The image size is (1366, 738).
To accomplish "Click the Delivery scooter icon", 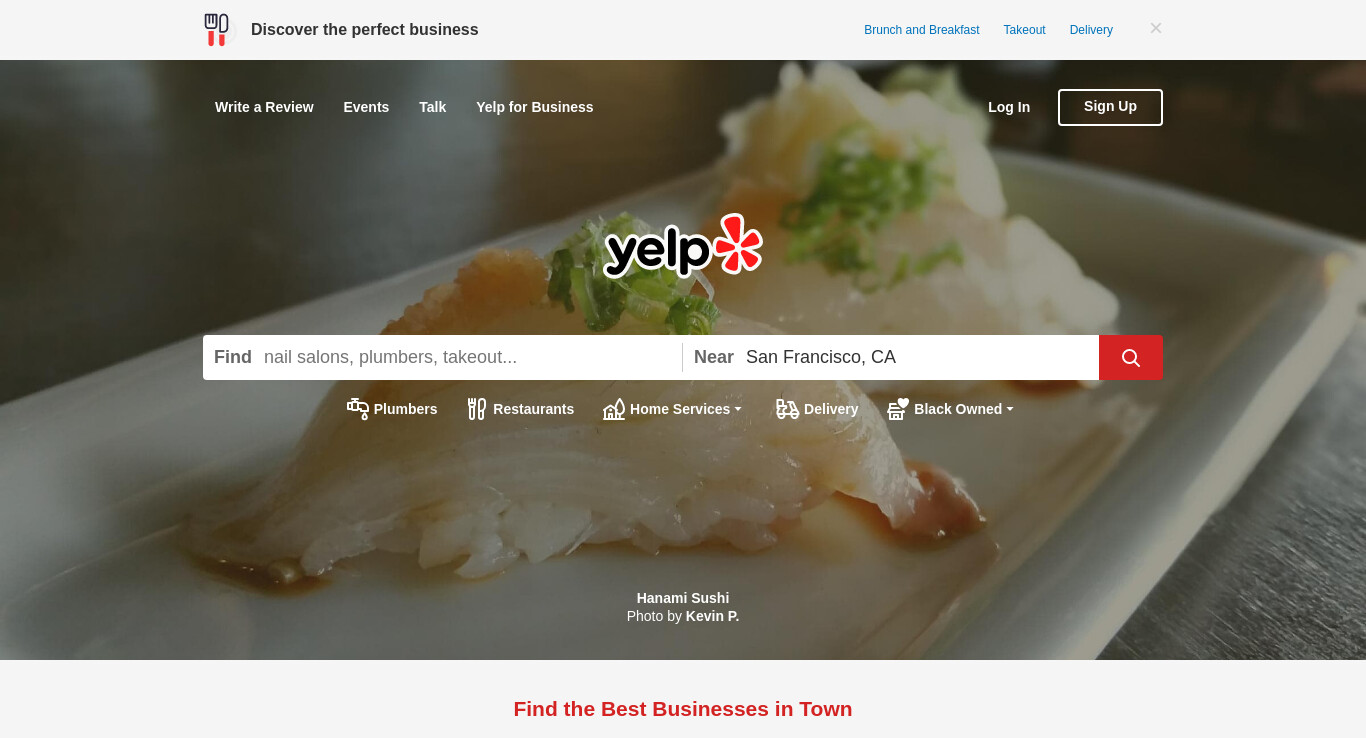I will click(x=788, y=409).
